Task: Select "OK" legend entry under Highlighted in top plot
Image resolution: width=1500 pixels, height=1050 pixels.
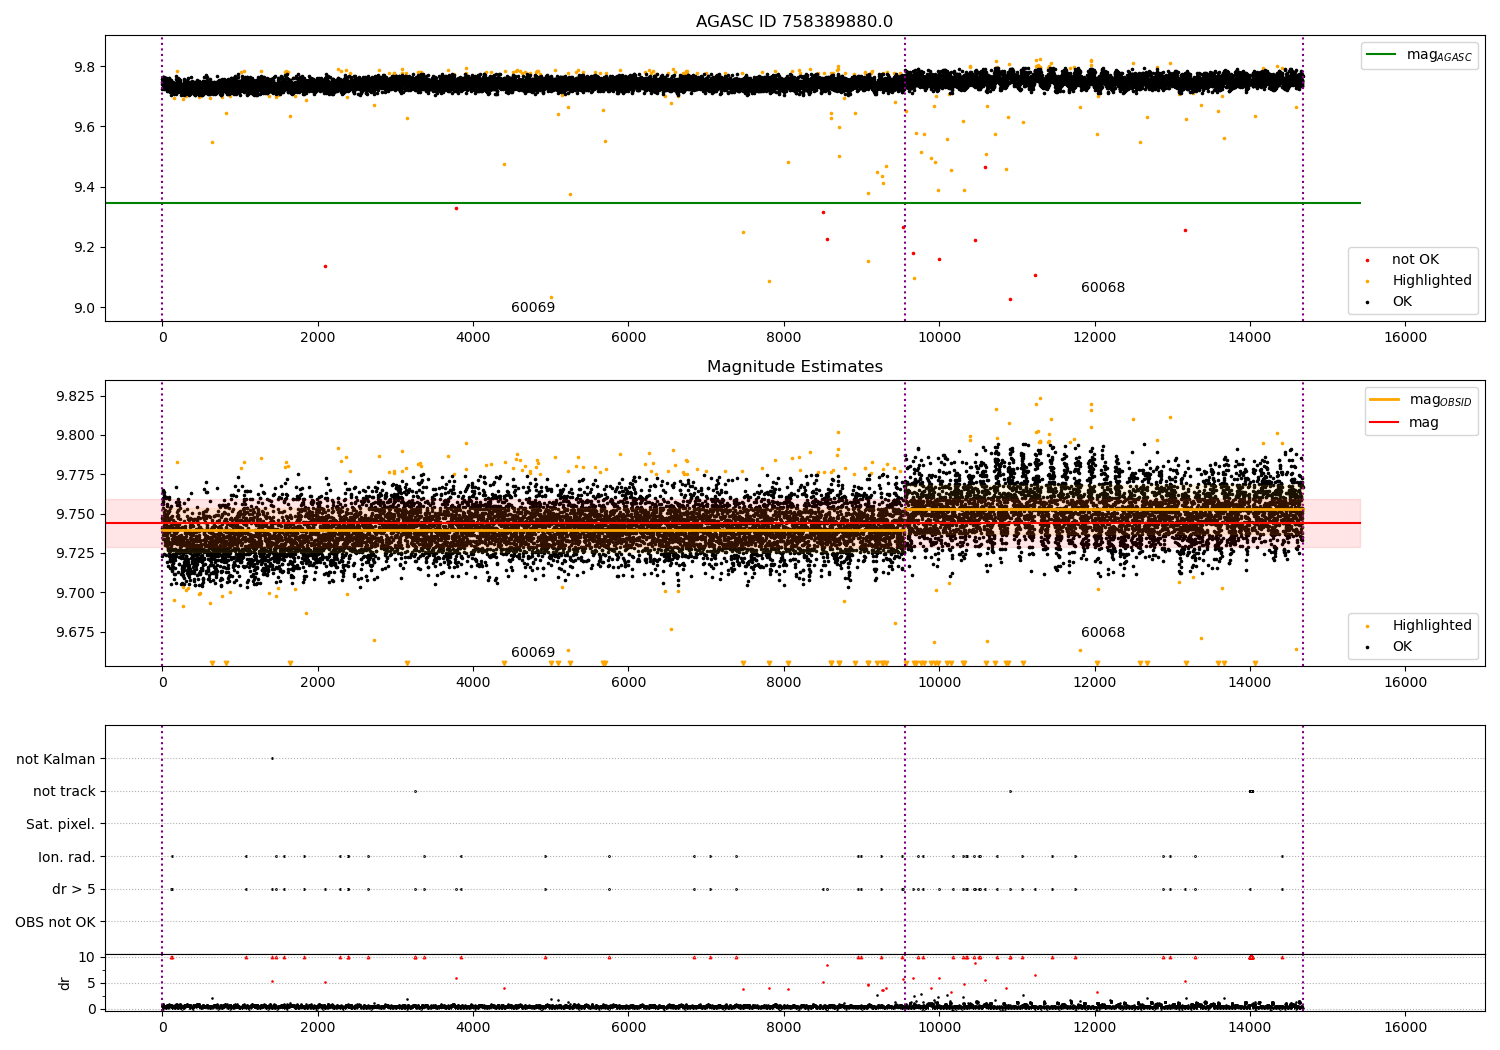Action: click(x=1402, y=302)
